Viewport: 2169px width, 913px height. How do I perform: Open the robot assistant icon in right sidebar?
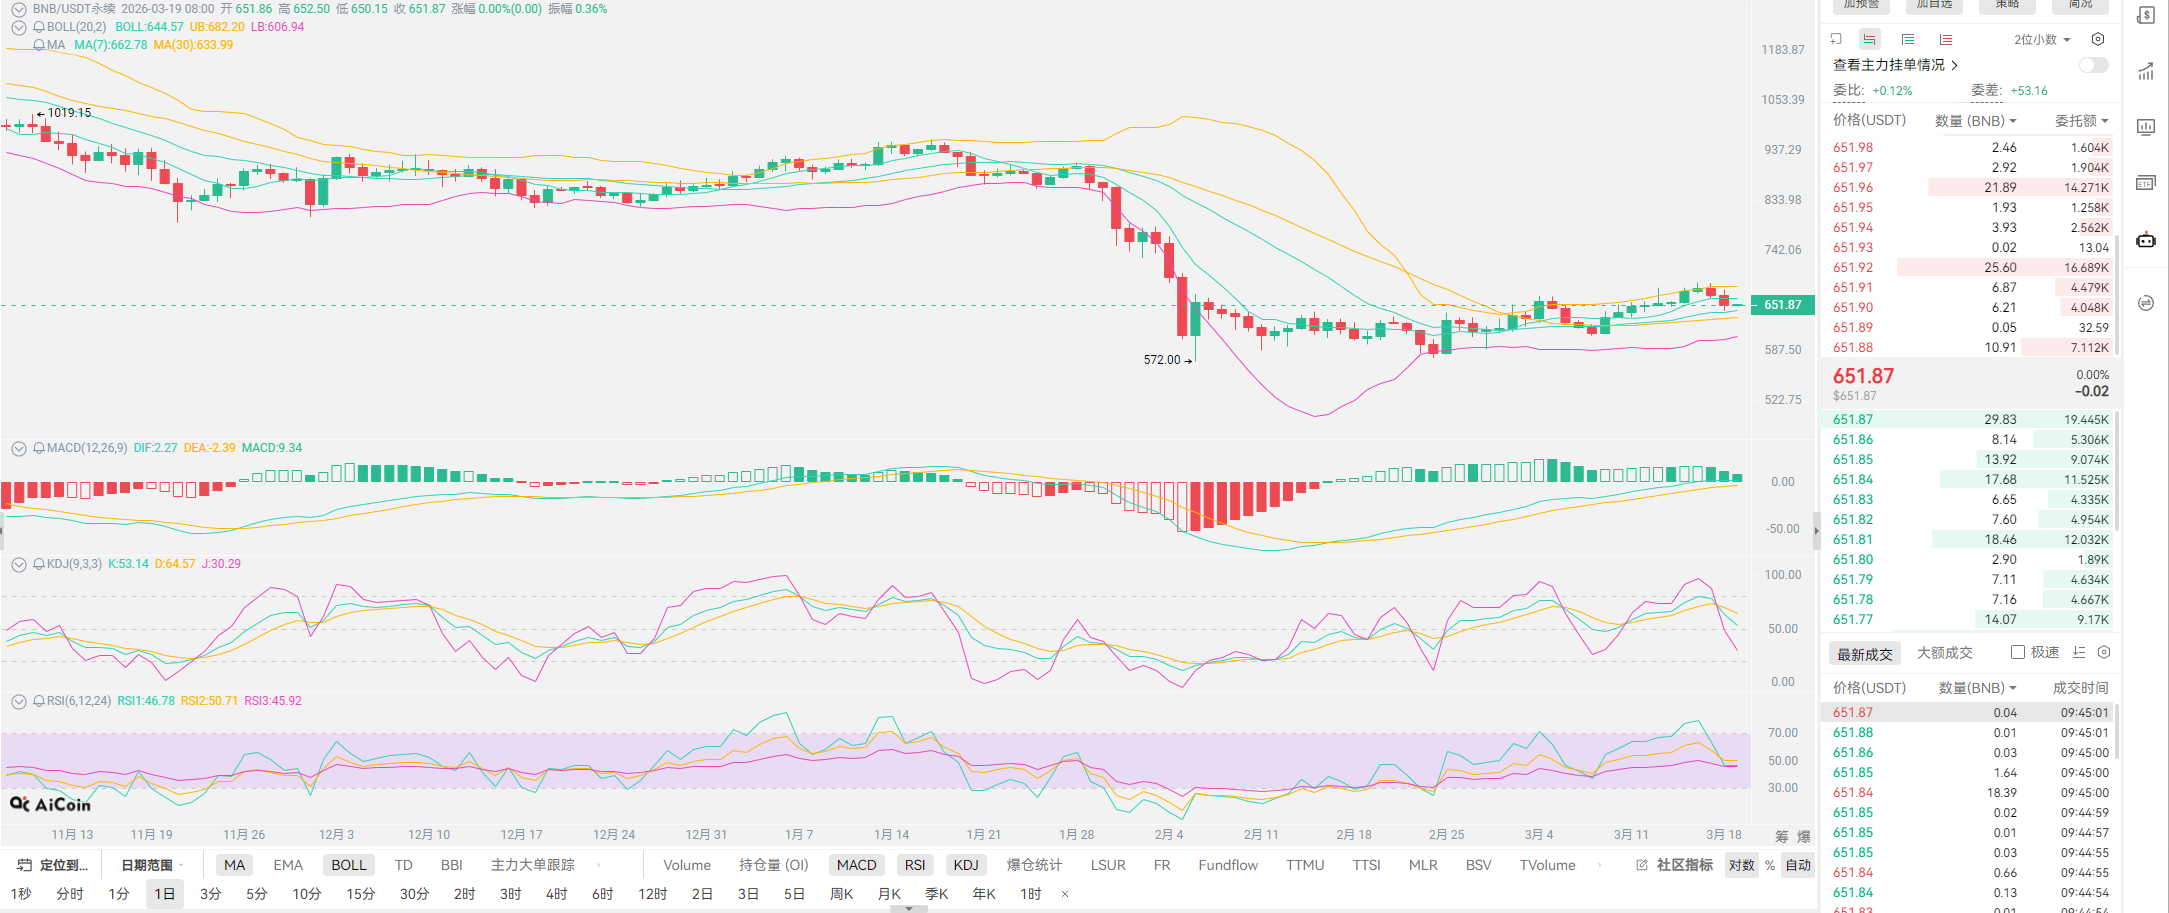tap(2146, 240)
